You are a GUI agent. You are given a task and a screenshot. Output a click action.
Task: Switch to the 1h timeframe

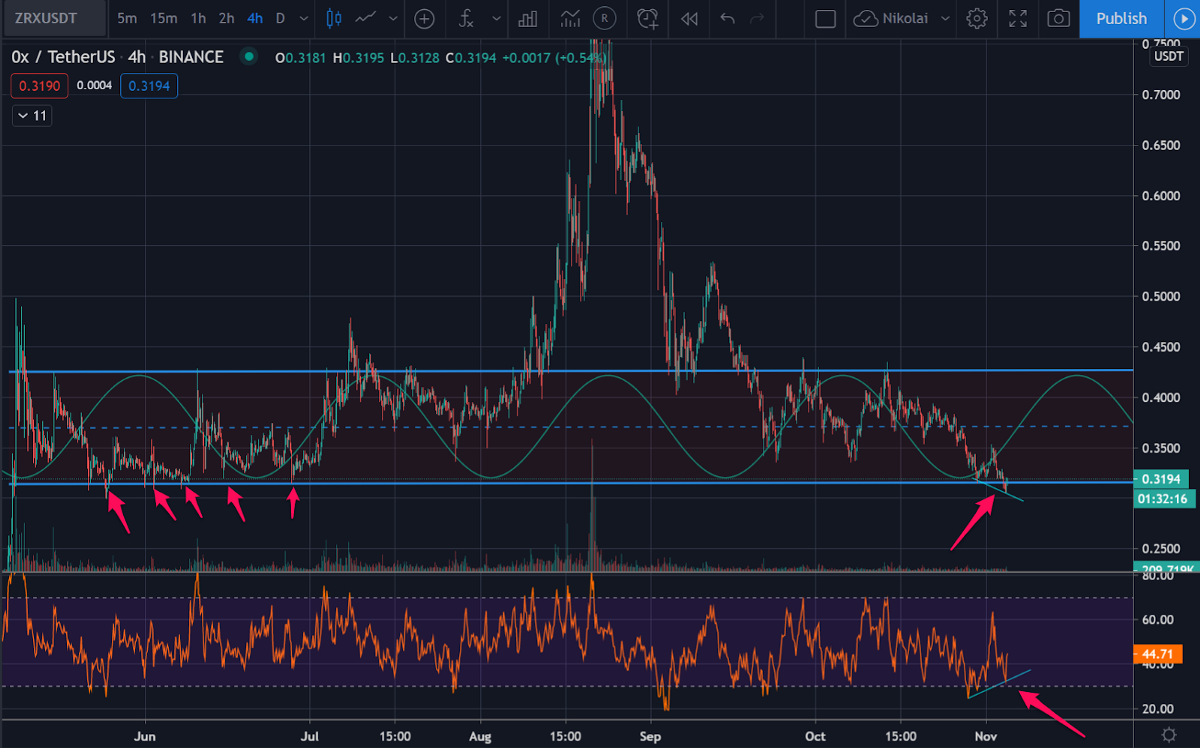(x=198, y=18)
